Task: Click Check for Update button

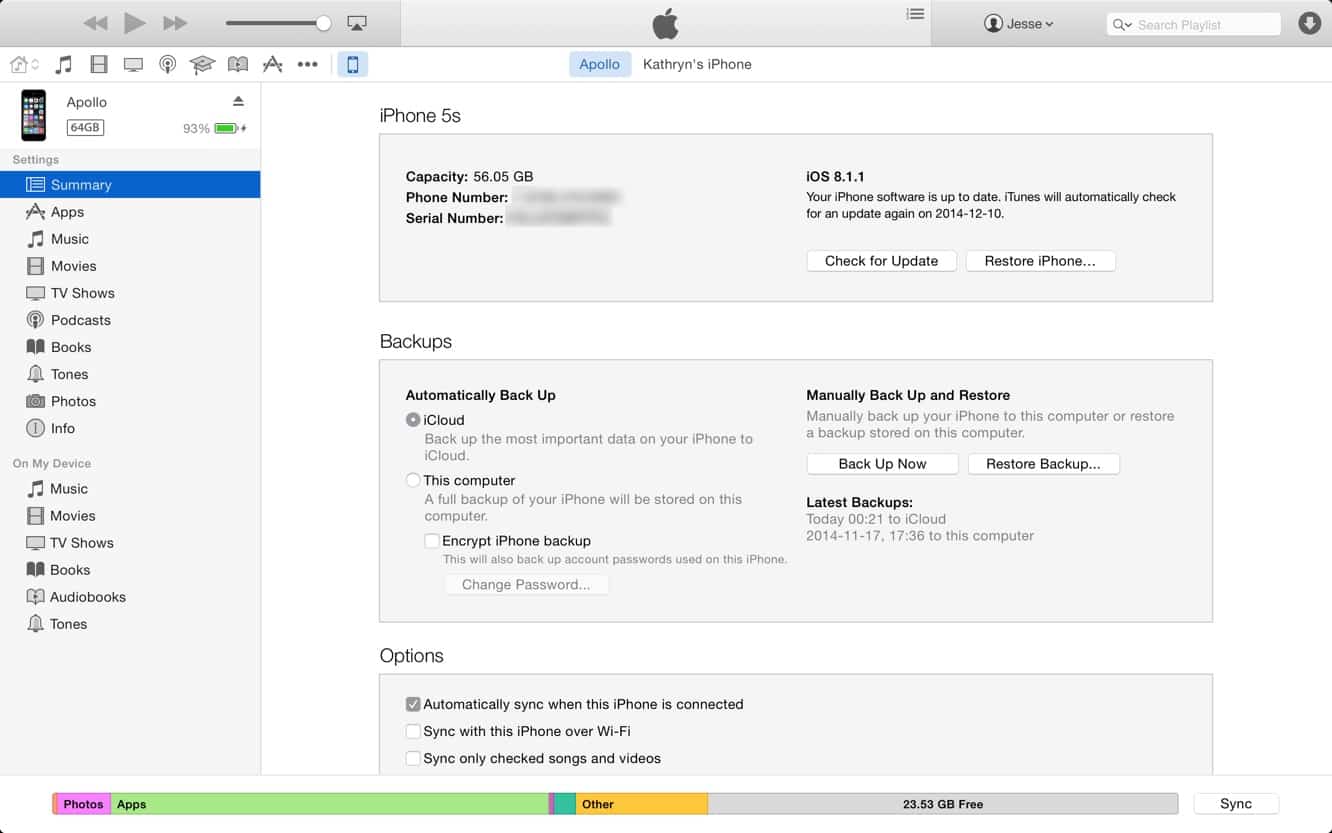Action: point(881,261)
